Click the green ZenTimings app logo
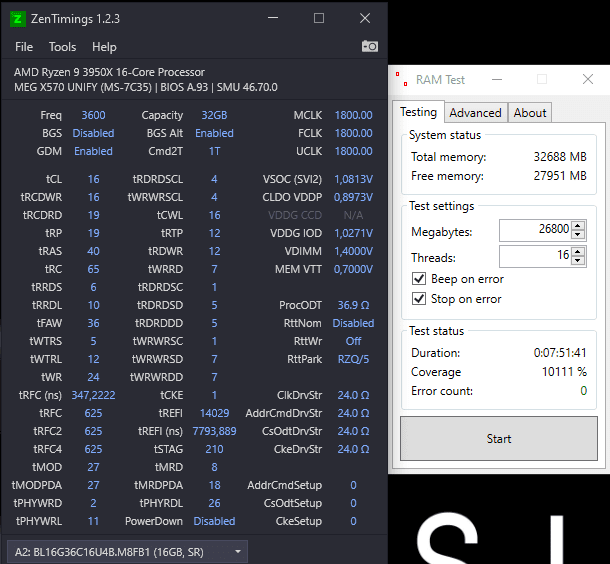Viewport: 610px width, 564px height. pyautogui.click(x=18, y=19)
